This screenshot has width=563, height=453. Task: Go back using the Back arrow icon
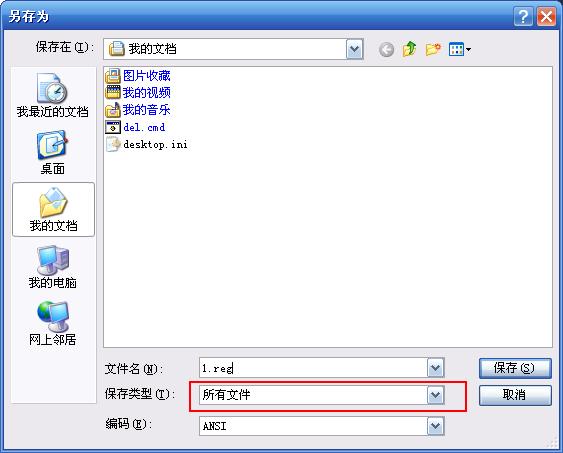386,50
